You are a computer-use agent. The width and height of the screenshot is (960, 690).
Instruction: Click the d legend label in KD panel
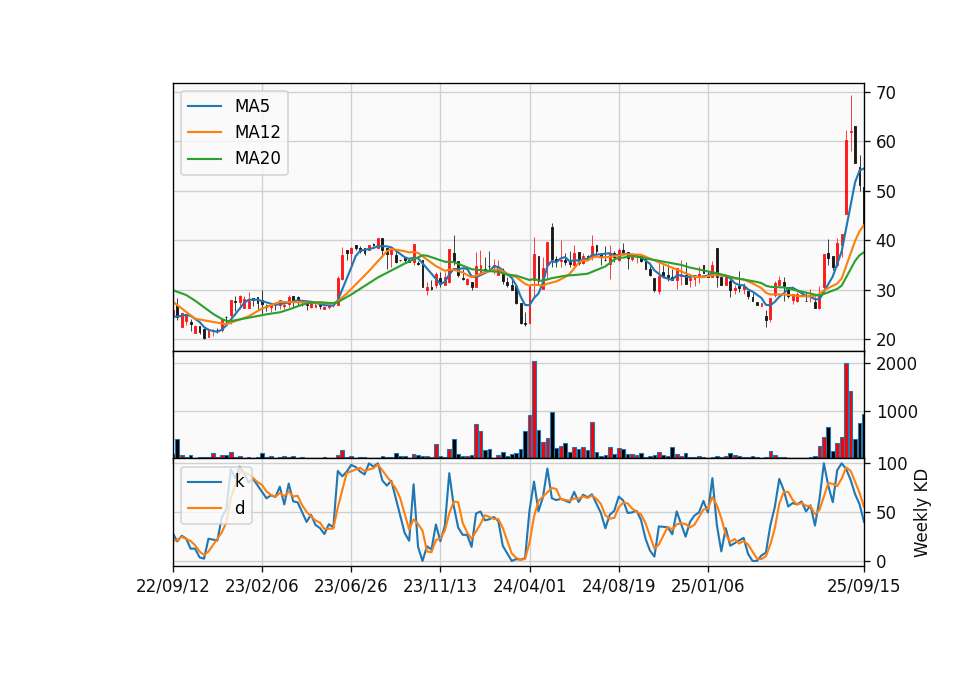[239, 508]
